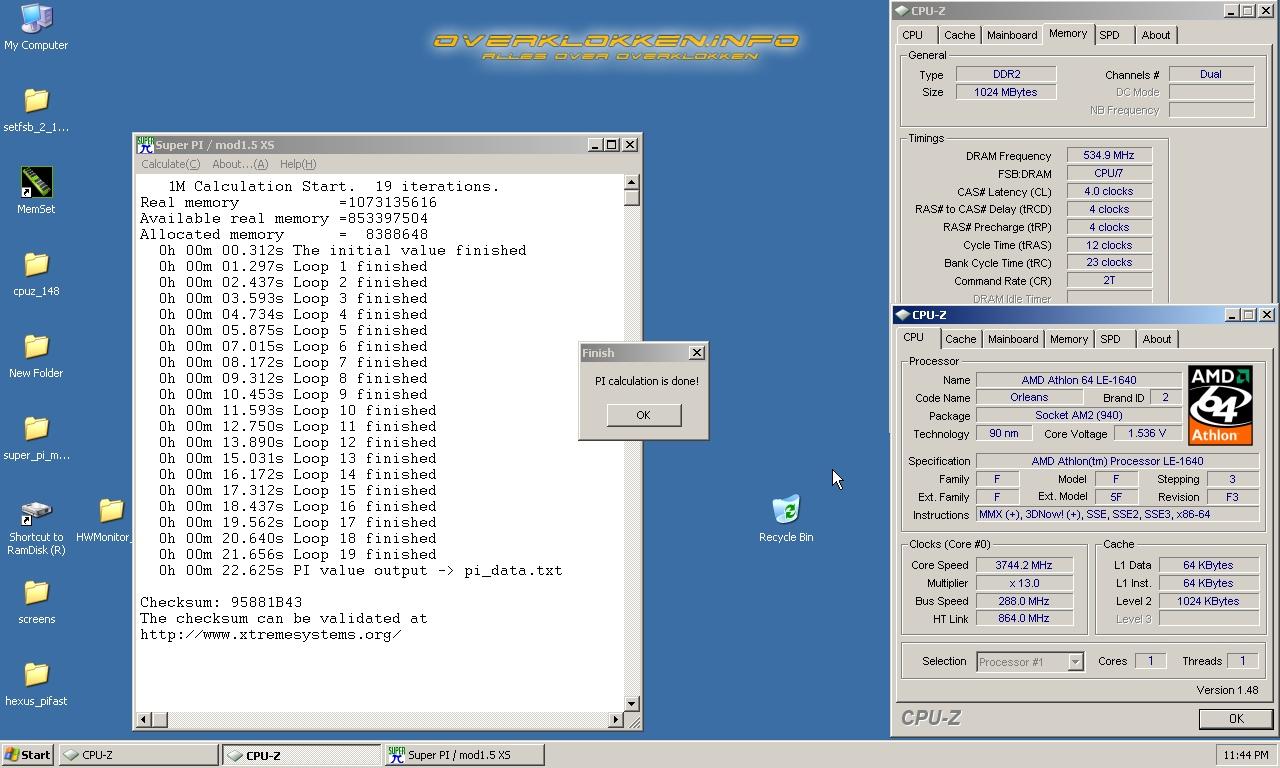Click the Memory Type DDR2 value
The width and height of the screenshot is (1280, 768).
1006,74
